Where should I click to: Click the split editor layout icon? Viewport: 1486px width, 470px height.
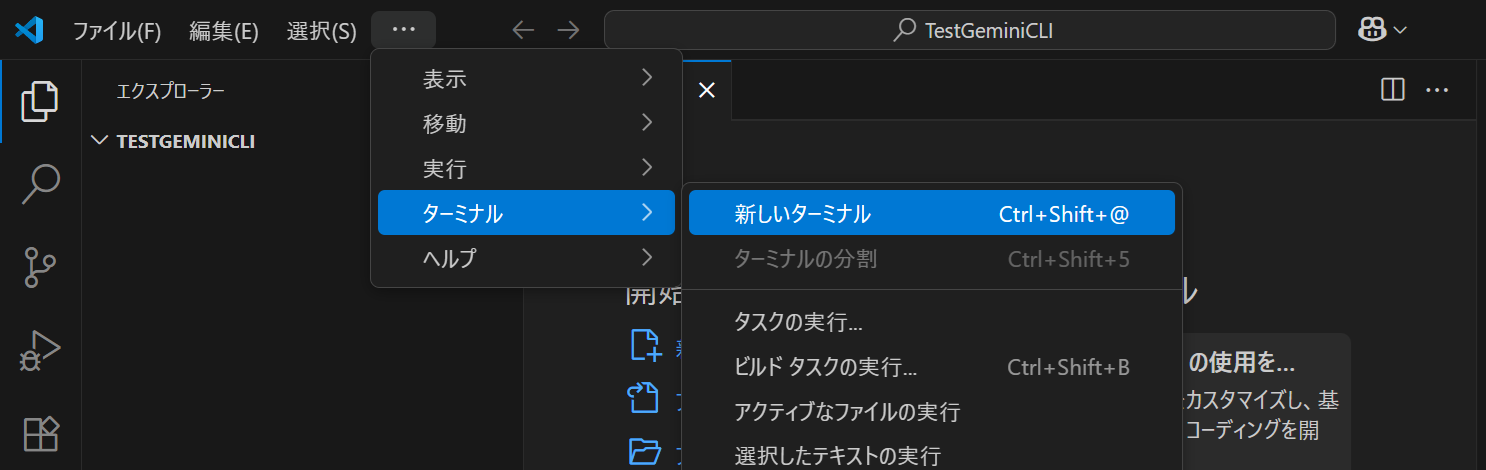(1392, 90)
